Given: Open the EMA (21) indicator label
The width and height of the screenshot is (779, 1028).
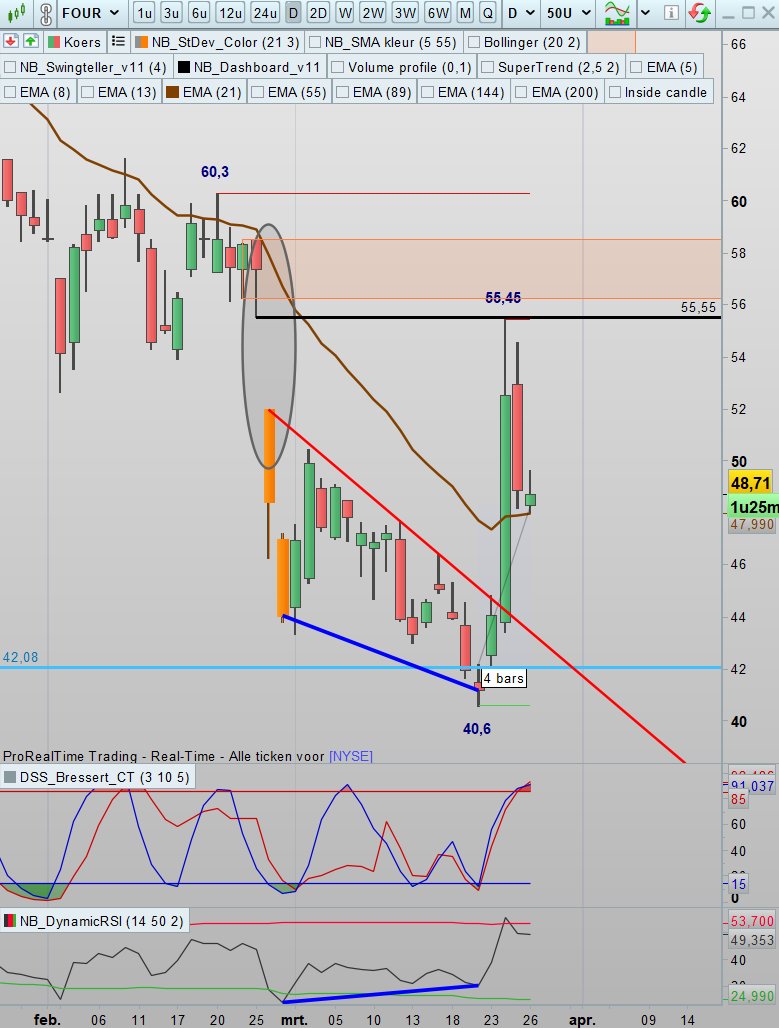Looking at the screenshot, I should [212, 92].
